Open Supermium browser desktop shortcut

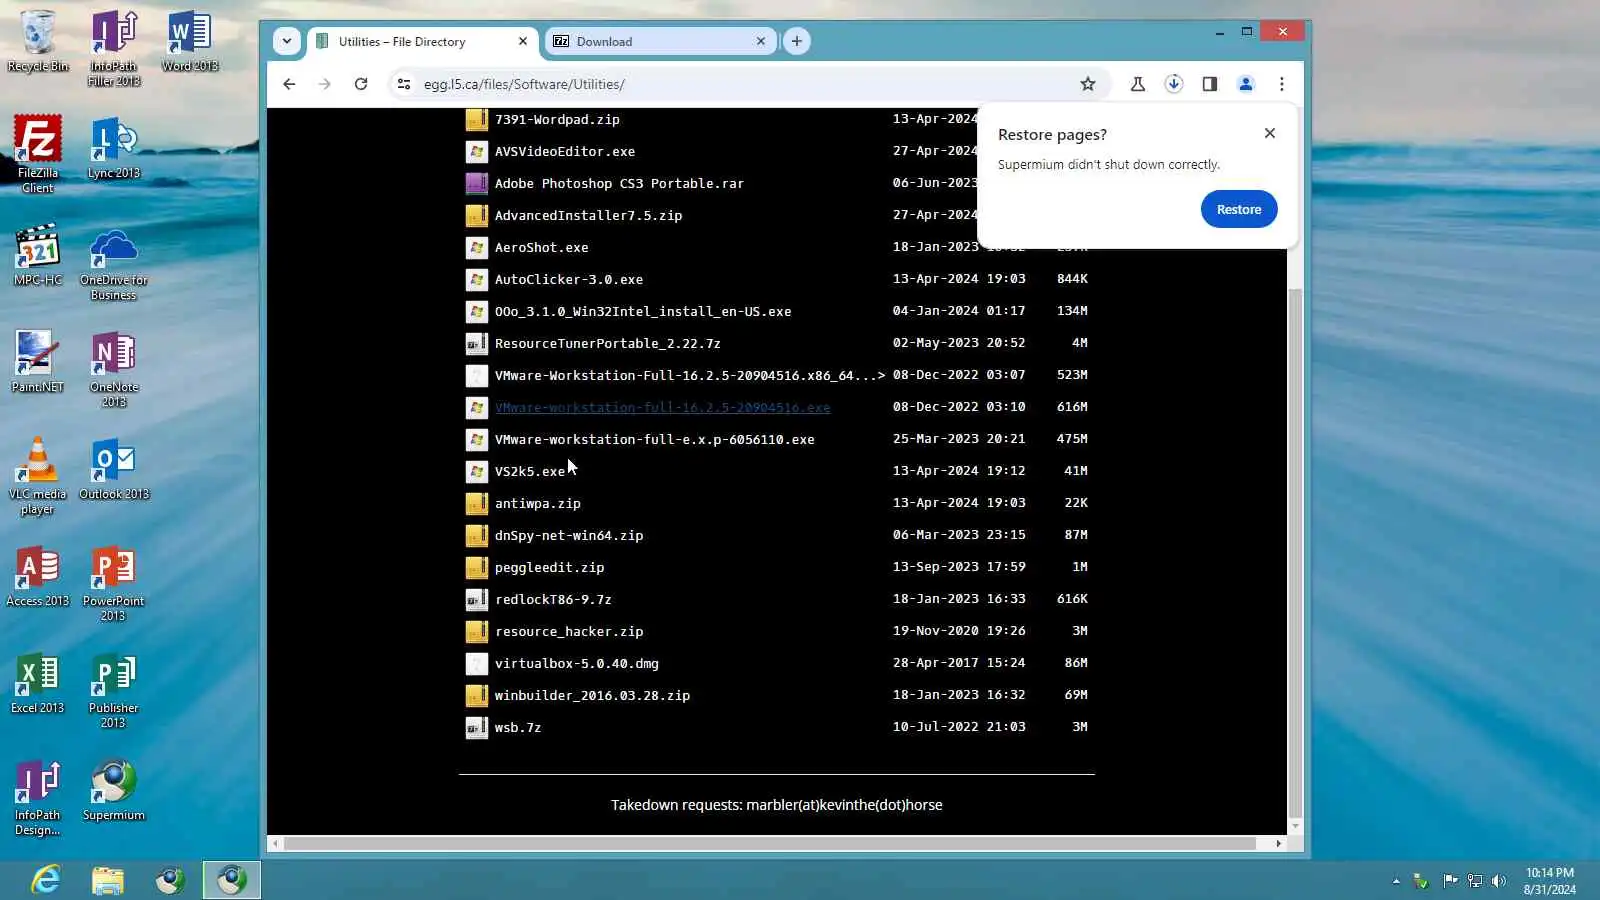click(x=114, y=791)
